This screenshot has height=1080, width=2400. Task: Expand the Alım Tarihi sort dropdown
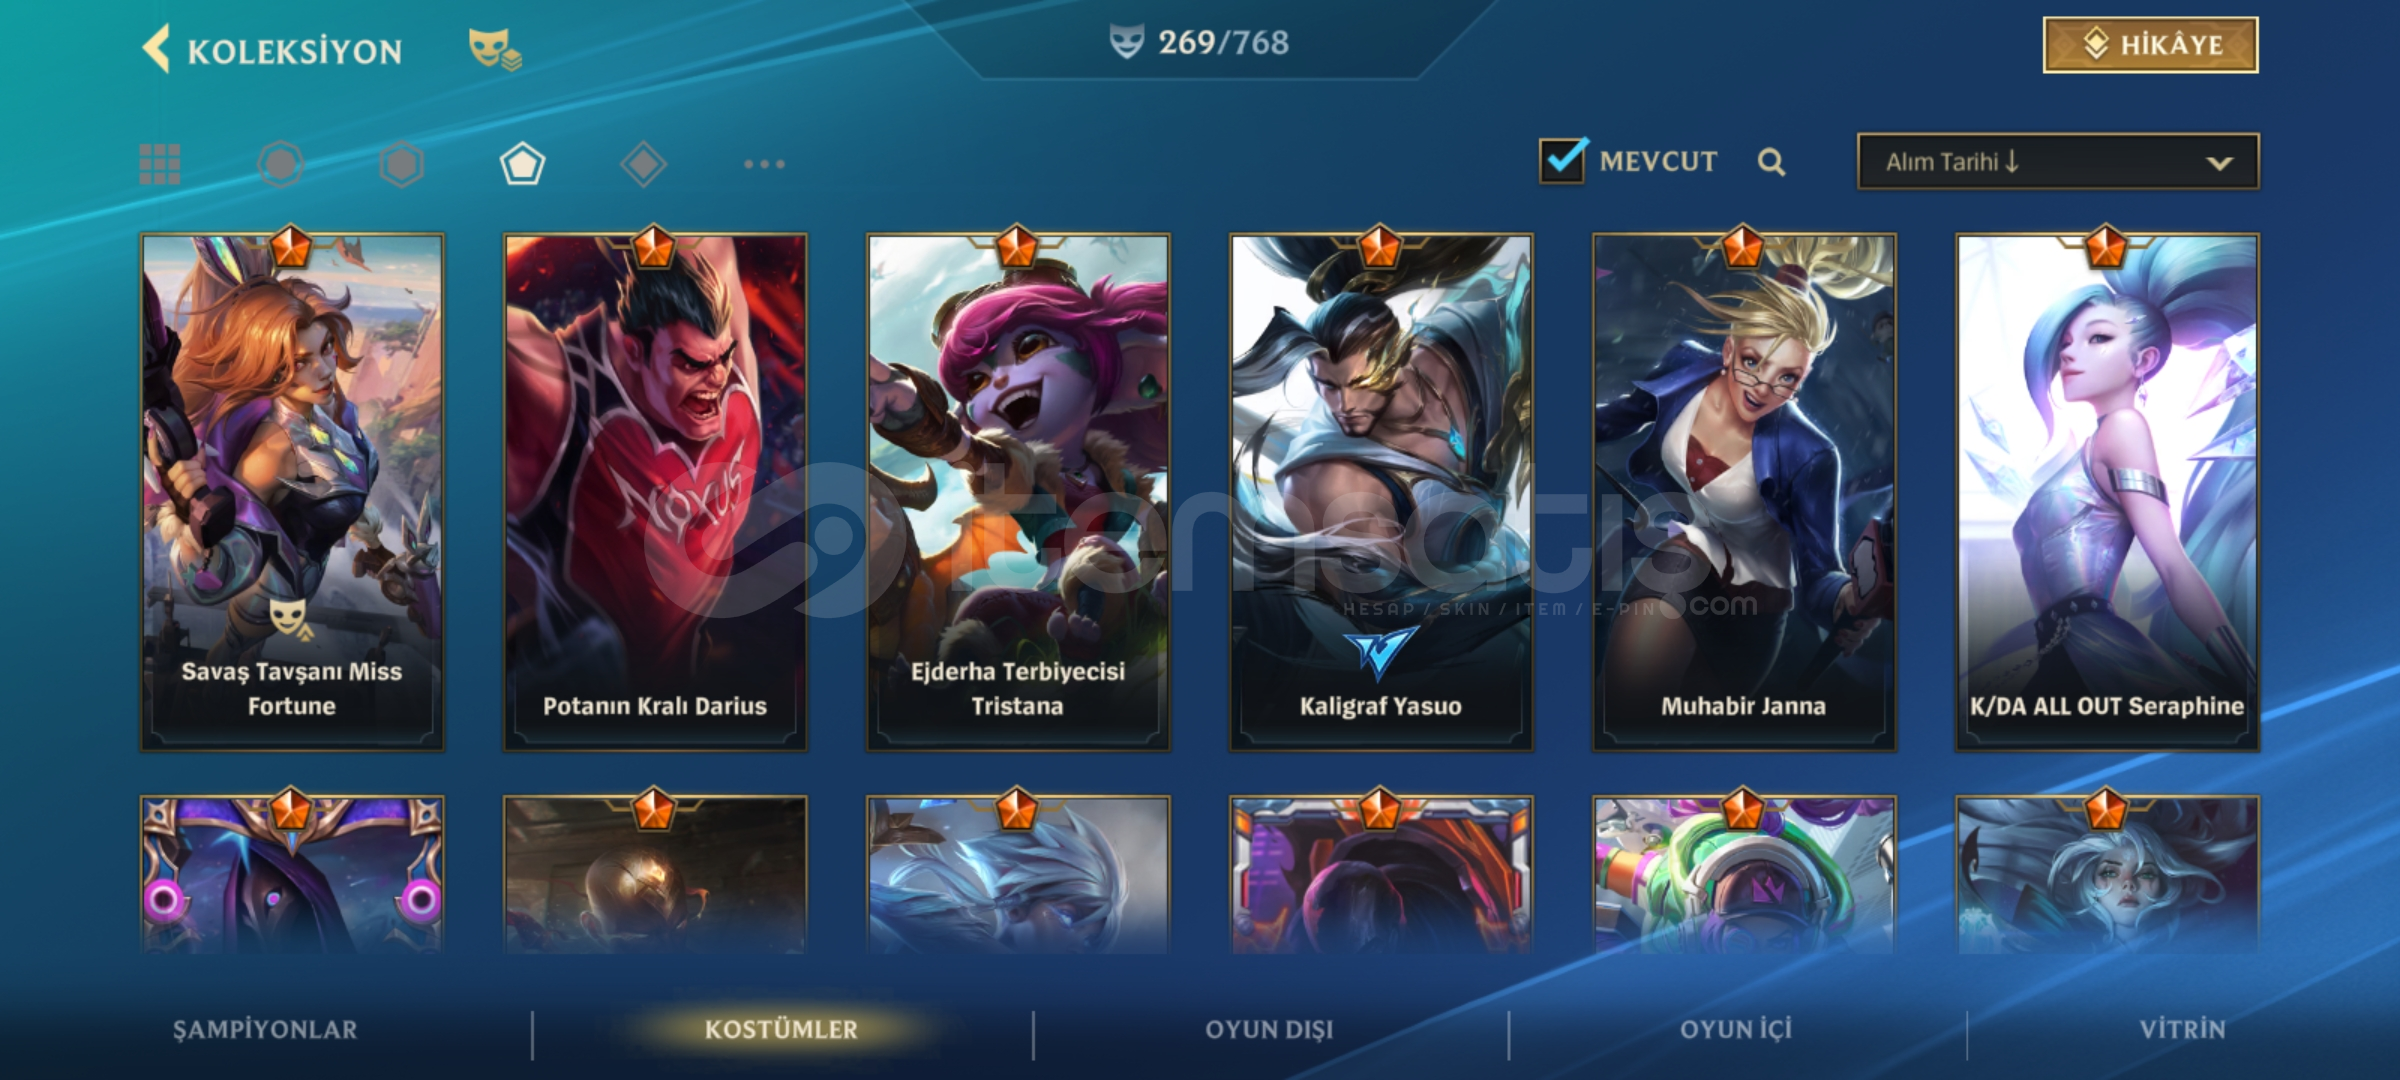pyautogui.click(x=2058, y=162)
